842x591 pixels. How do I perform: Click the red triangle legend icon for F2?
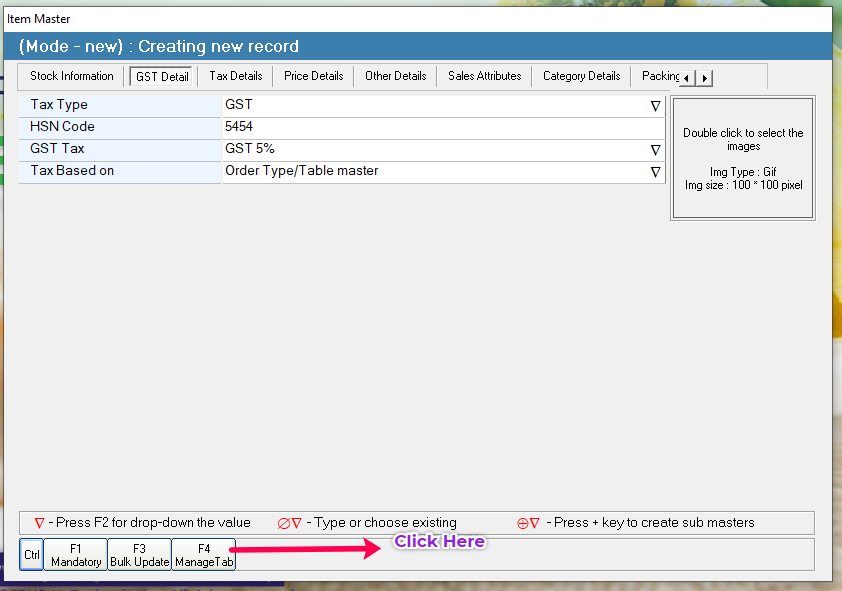(39, 523)
